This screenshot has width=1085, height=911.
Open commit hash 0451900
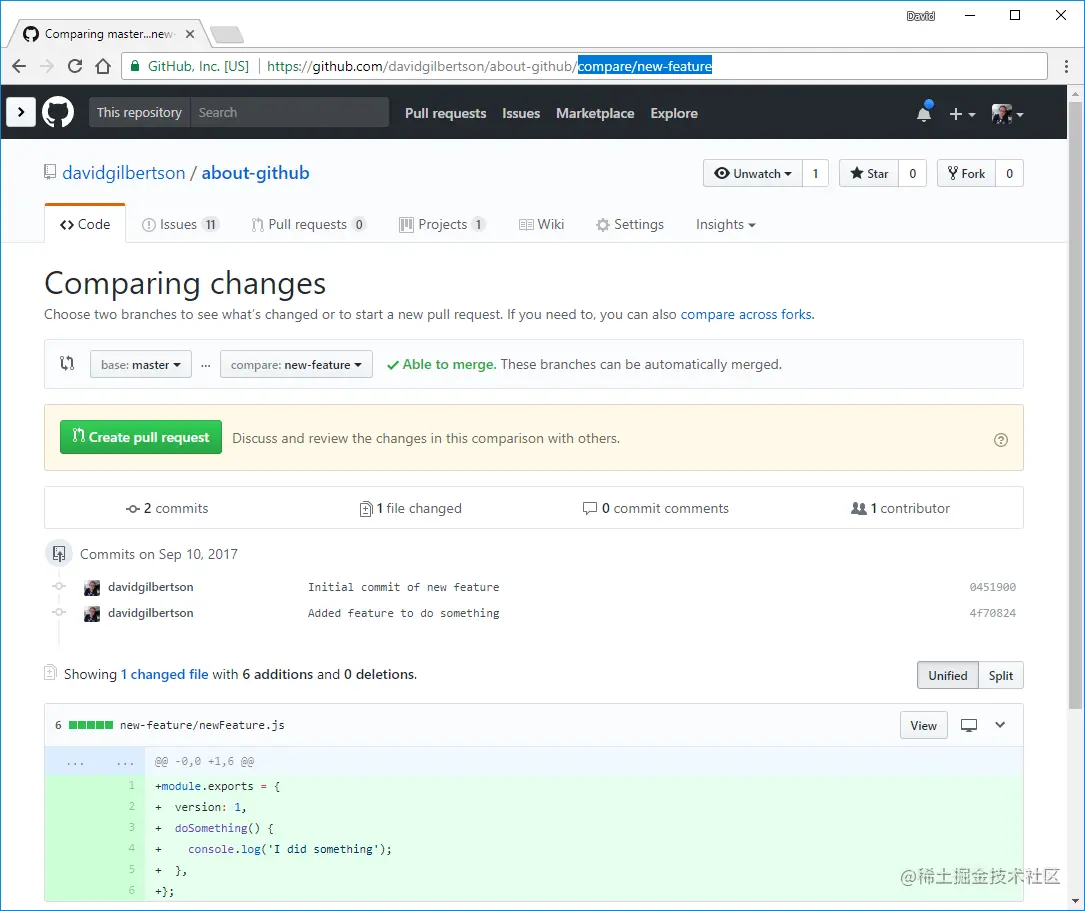point(992,587)
